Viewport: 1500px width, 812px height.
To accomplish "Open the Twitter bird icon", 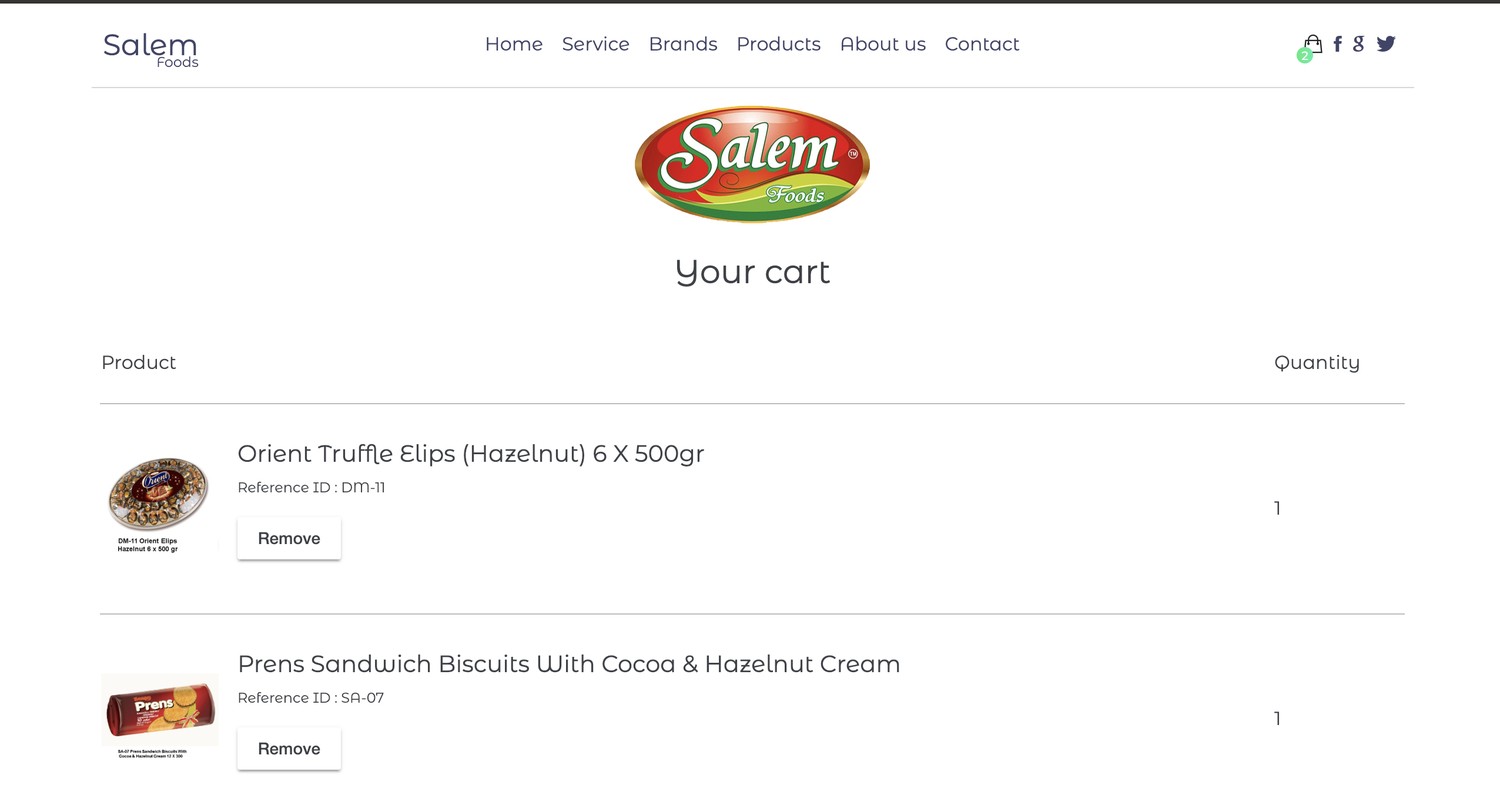I will (1386, 44).
